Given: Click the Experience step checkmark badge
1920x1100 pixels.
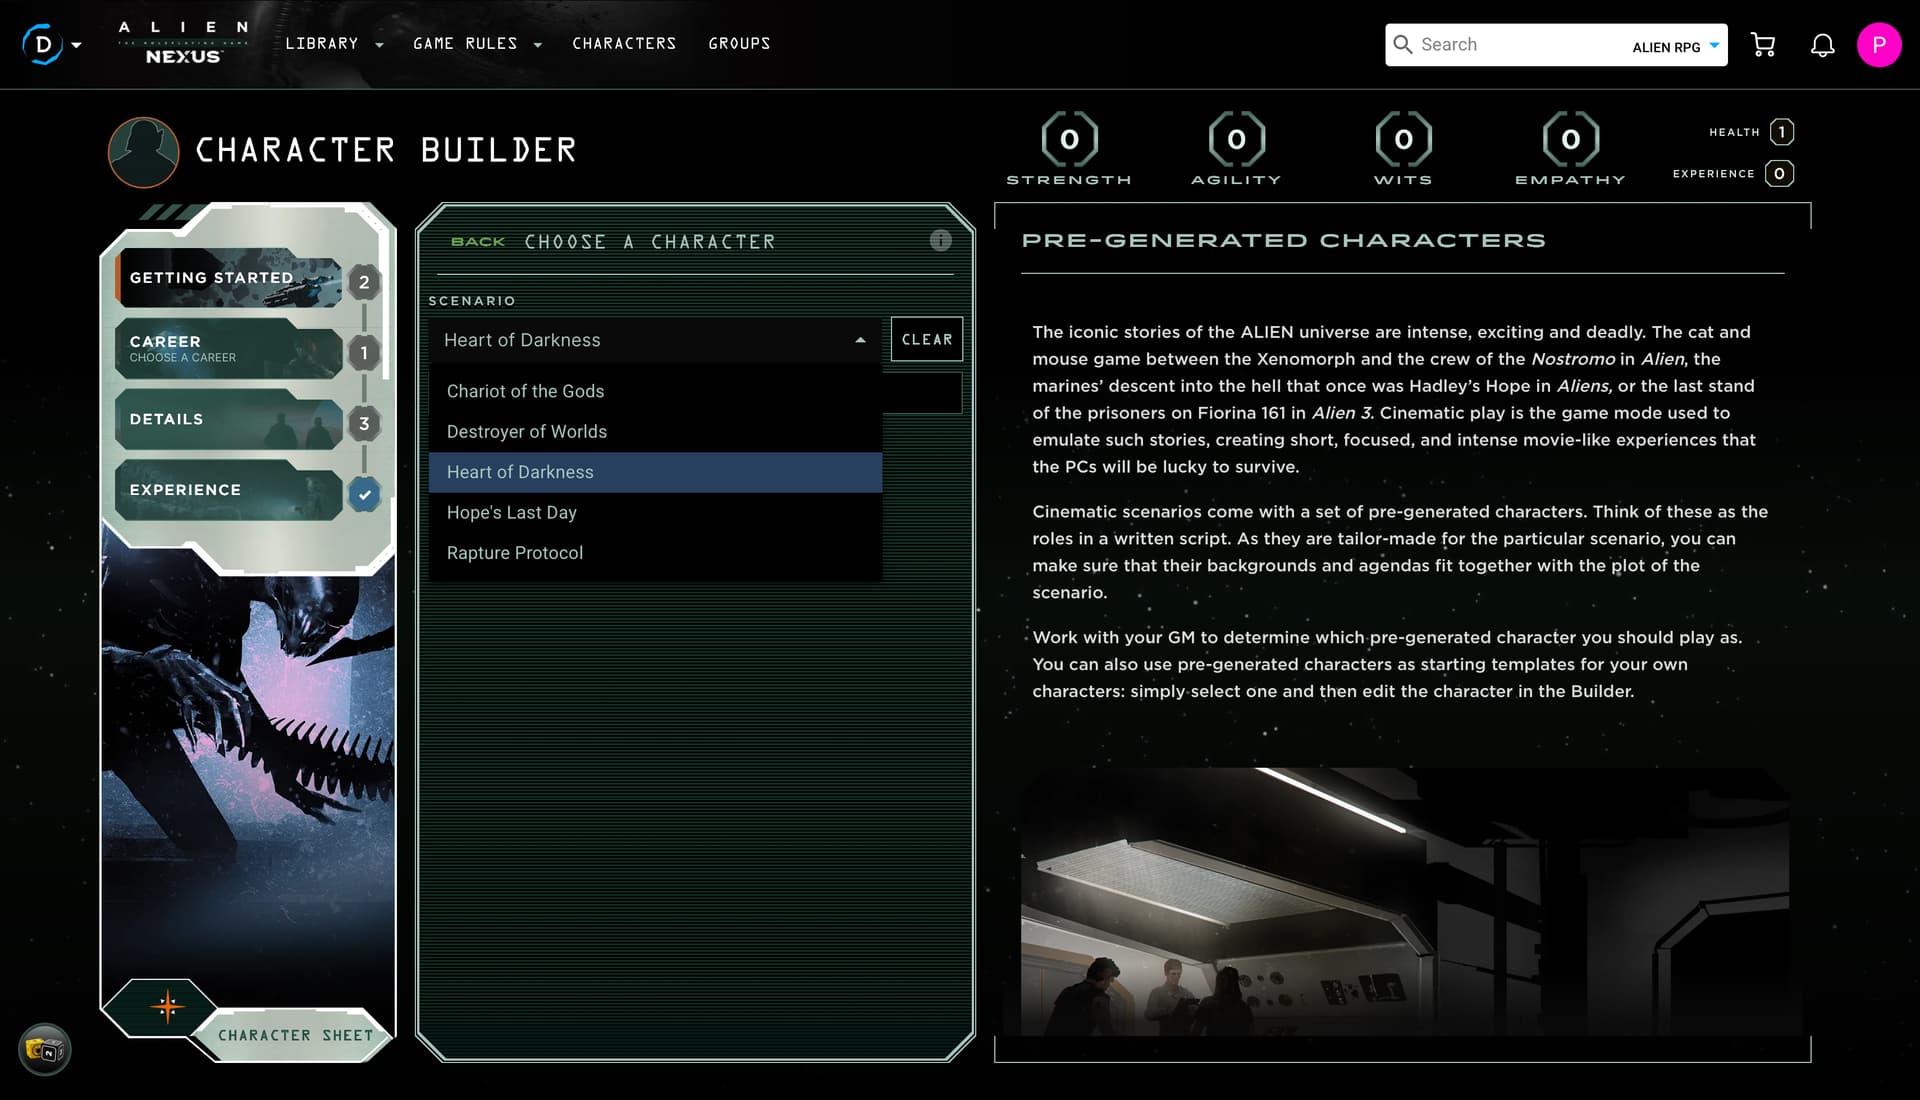Looking at the screenshot, I should tap(364, 494).
